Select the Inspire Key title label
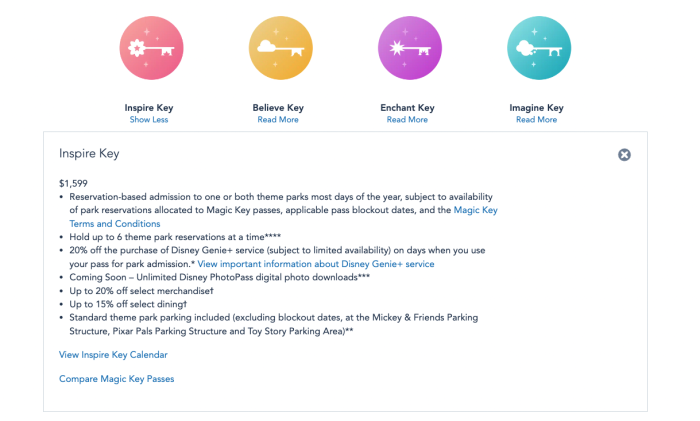The width and height of the screenshot is (700, 421). click(150, 108)
